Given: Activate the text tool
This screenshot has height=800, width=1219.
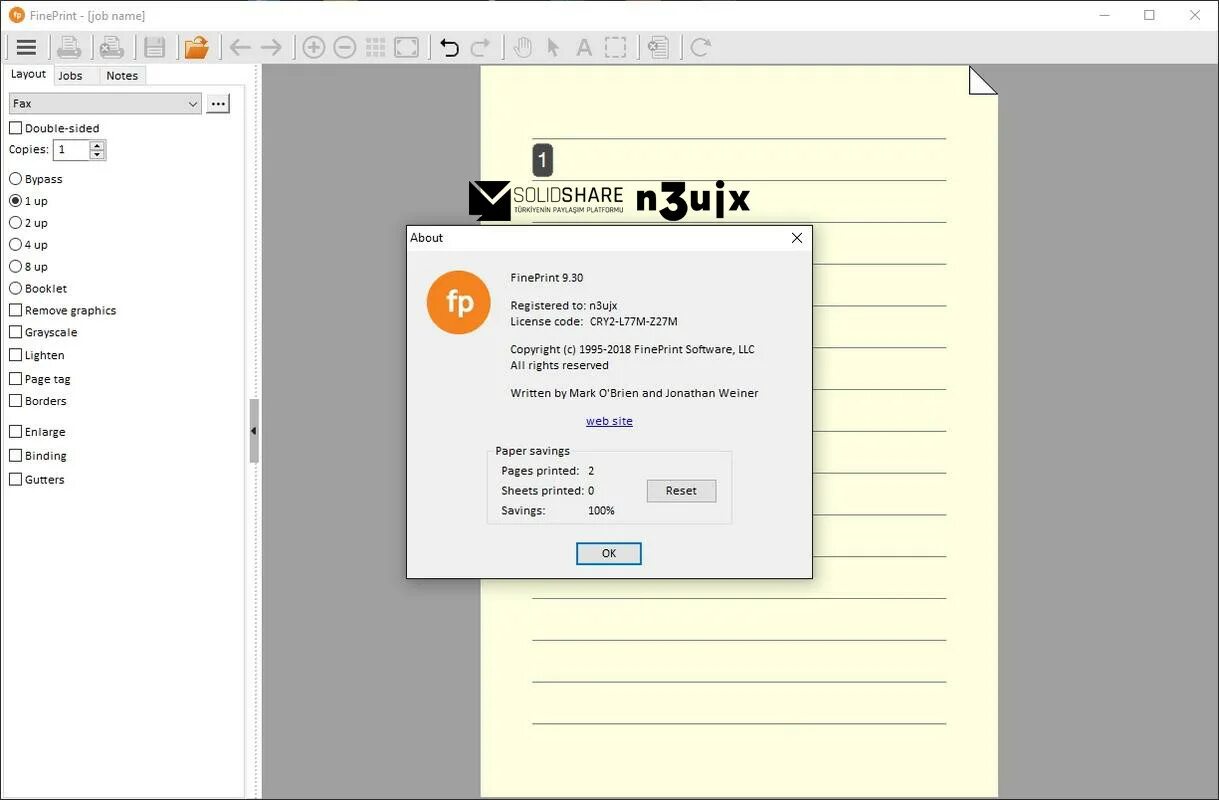Looking at the screenshot, I should coord(583,46).
